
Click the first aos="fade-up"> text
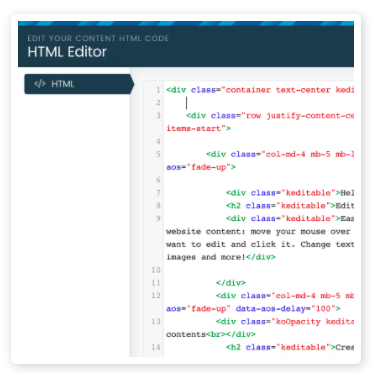(201, 167)
